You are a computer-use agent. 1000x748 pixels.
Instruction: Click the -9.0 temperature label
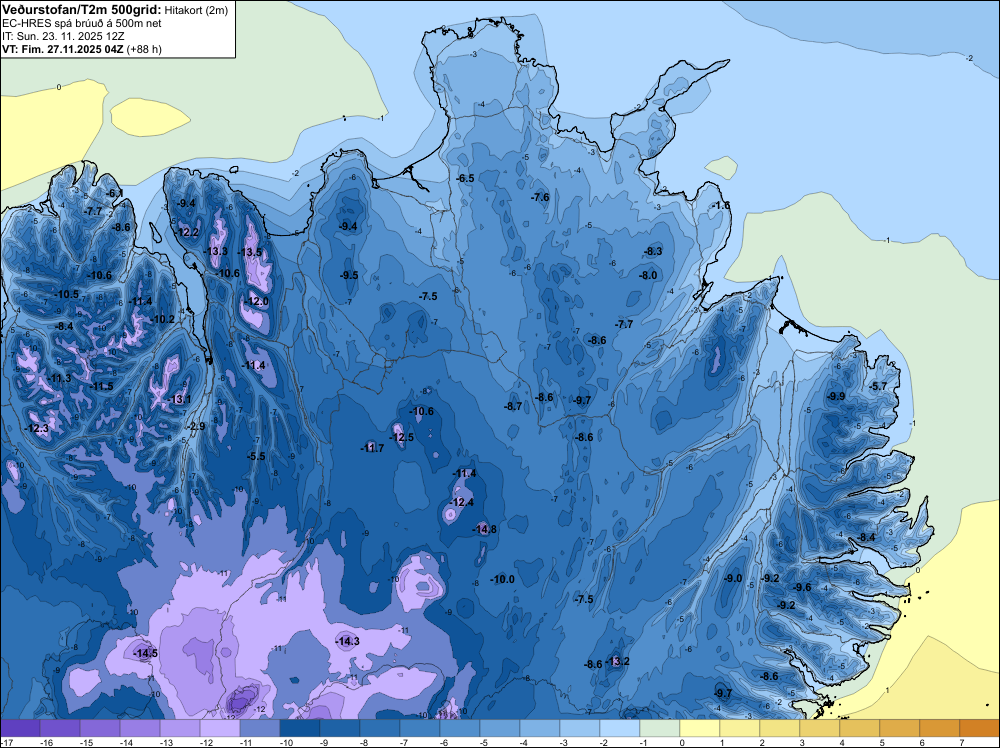[733, 578]
